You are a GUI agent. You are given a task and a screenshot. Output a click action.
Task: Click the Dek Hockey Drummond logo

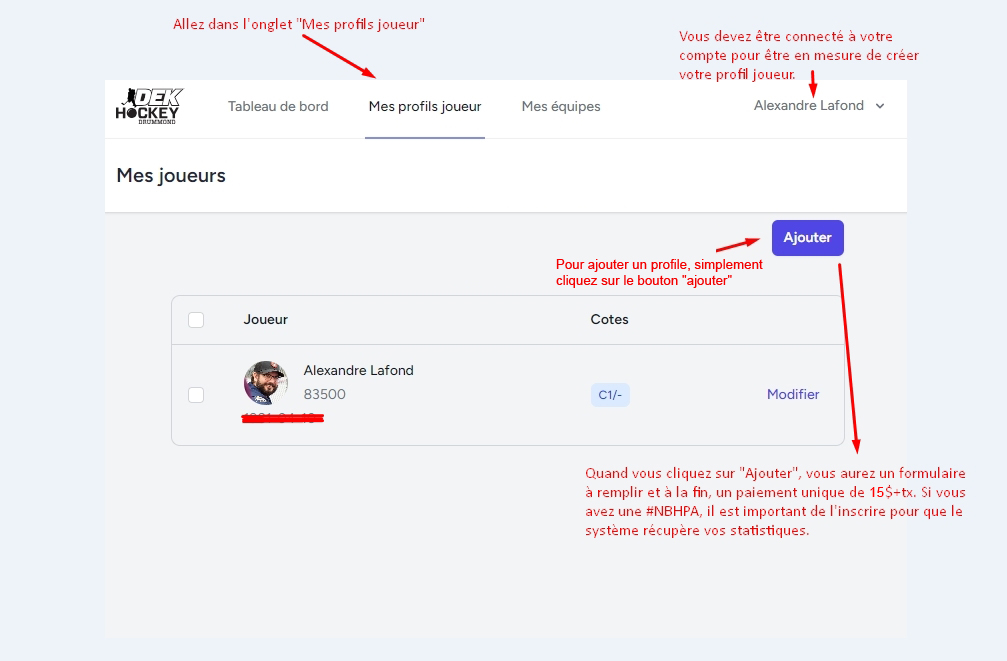pyautogui.click(x=149, y=106)
